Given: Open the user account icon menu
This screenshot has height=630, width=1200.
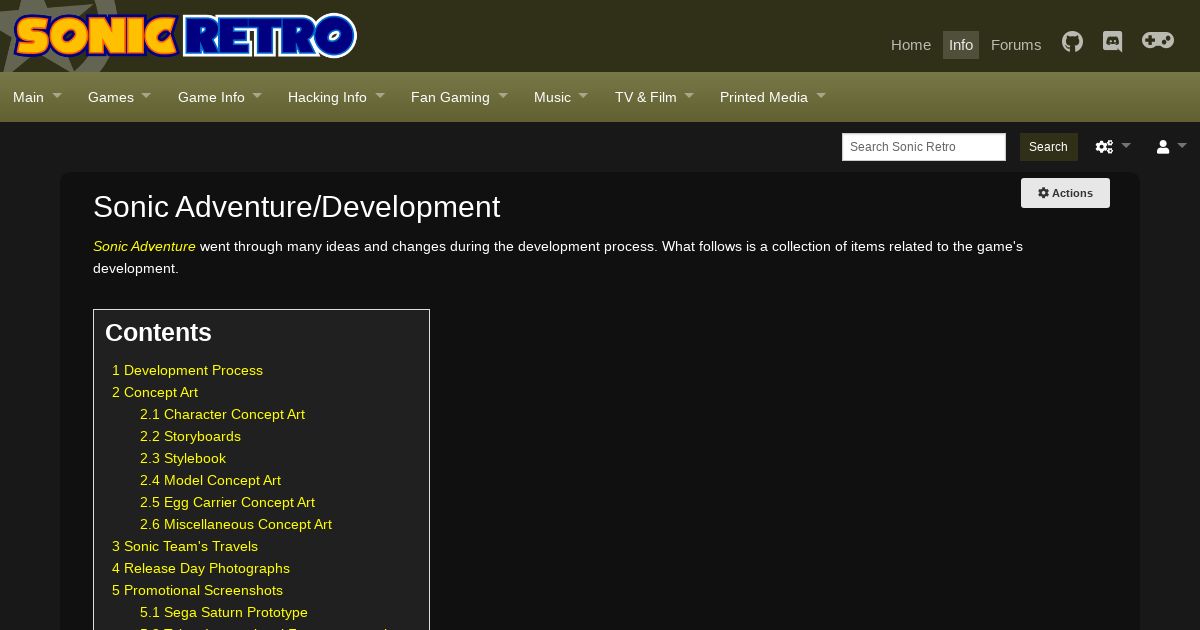Looking at the screenshot, I should [1171, 146].
